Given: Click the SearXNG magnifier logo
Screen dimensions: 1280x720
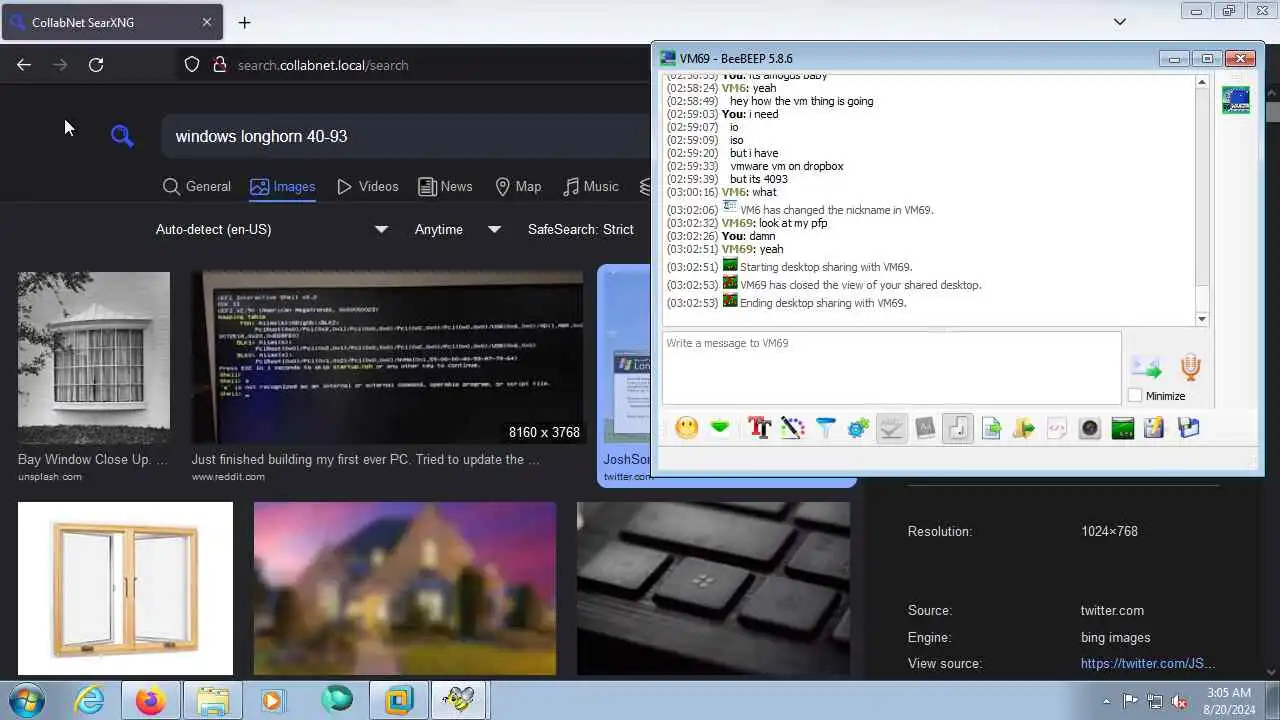Looking at the screenshot, I should [122, 136].
